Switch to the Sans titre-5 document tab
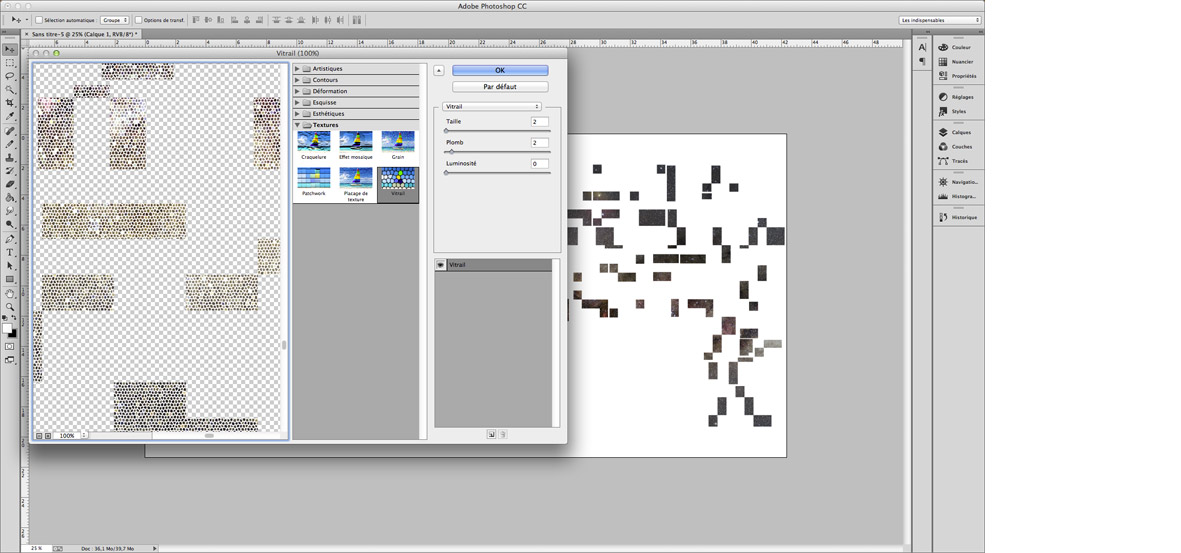This screenshot has height=553, width=1181. coord(84,34)
